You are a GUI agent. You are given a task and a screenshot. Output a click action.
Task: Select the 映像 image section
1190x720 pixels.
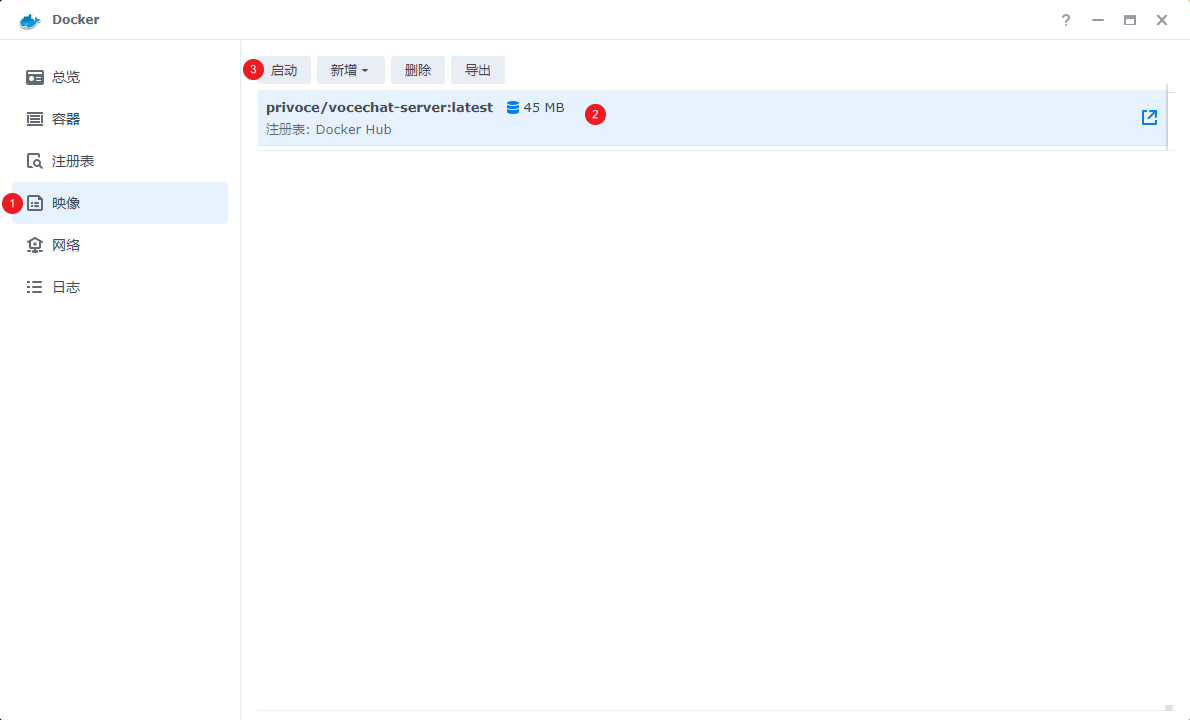tap(120, 203)
